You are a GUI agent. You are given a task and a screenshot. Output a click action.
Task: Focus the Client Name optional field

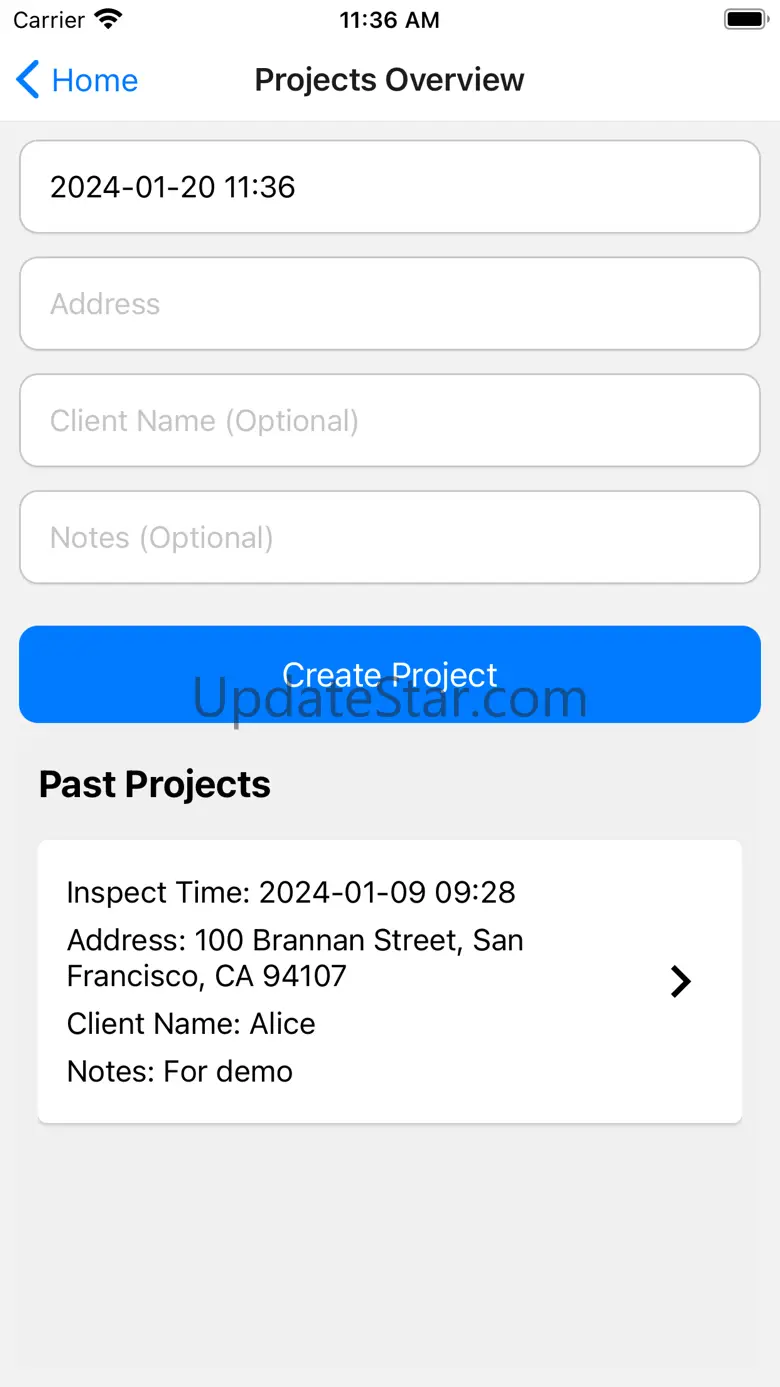[390, 421]
